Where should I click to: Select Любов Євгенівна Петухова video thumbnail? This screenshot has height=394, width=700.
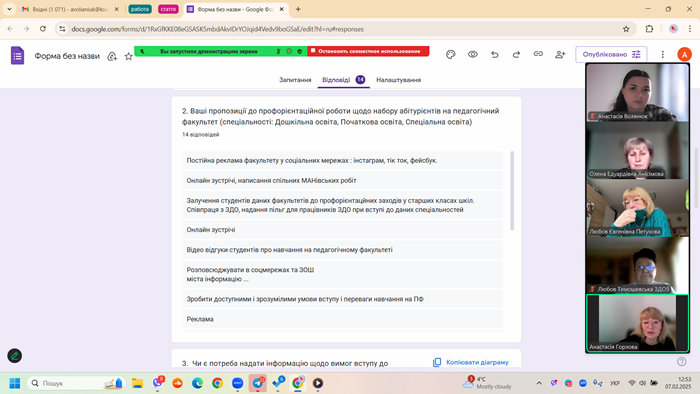pos(638,208)
